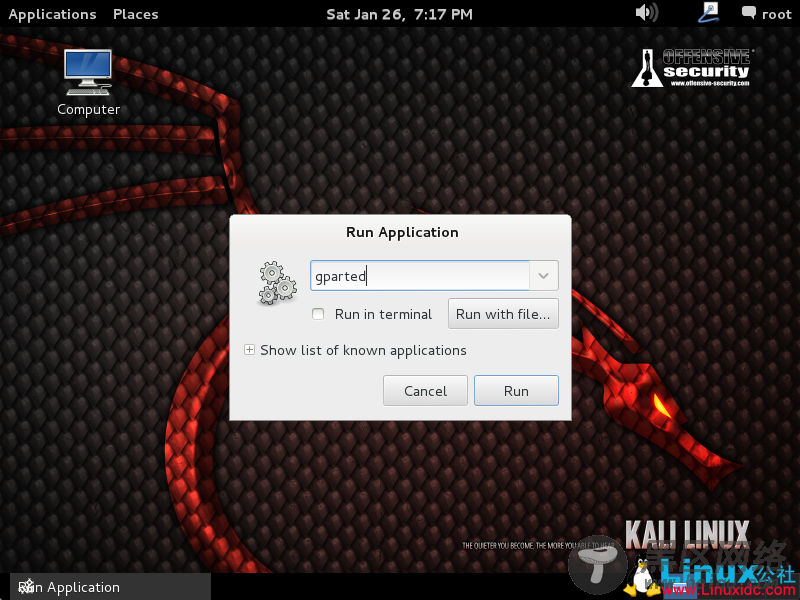Enable the Run in terminal checkbox
800x600 pixels.
pyautogui.click(x=318, y=314)
